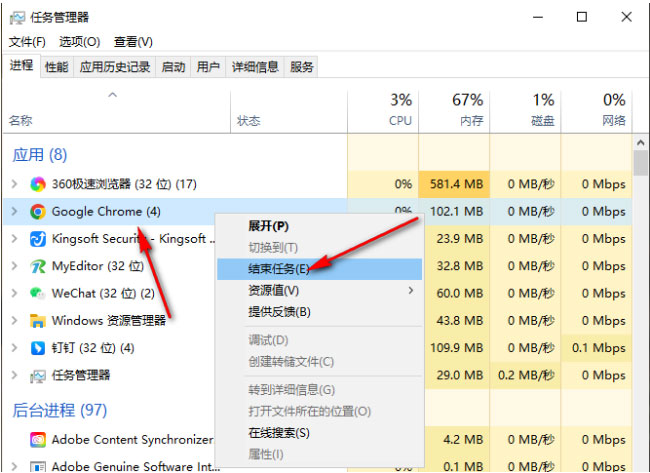Open the 查看(V) menu
This screenshot has width=650, height=473.
[x=133, y=42]
